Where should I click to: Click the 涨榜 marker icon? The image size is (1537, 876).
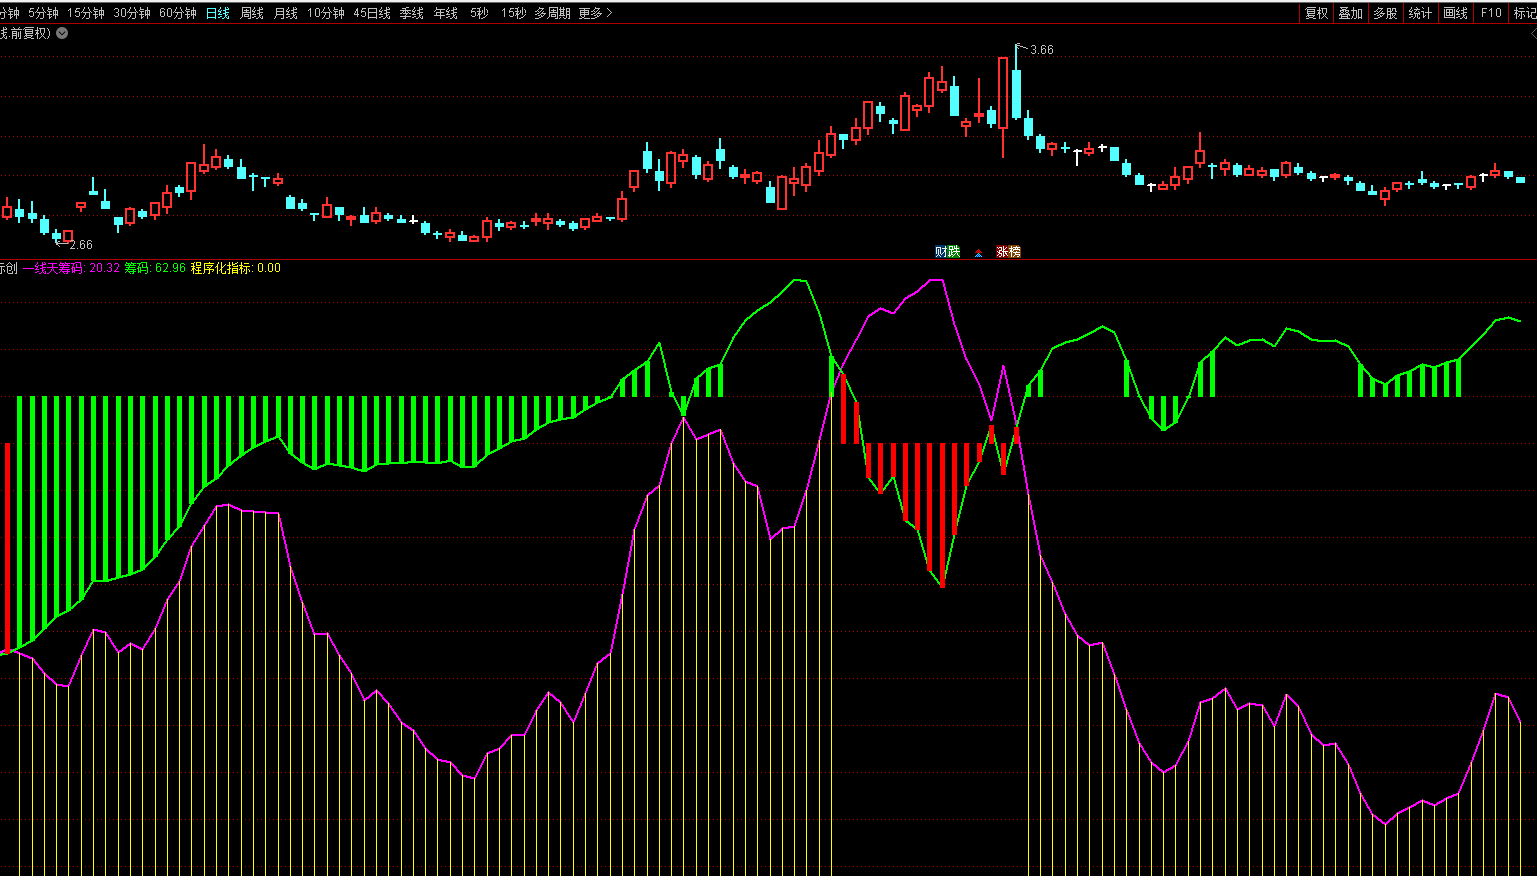[1008, 252]
